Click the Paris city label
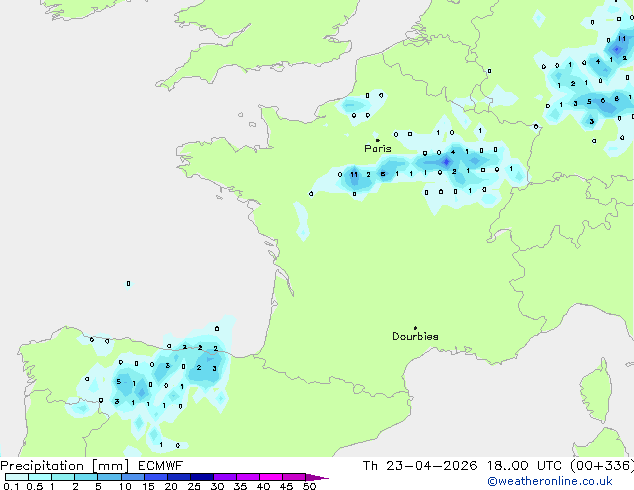634x490 pixels. [378, 149]
